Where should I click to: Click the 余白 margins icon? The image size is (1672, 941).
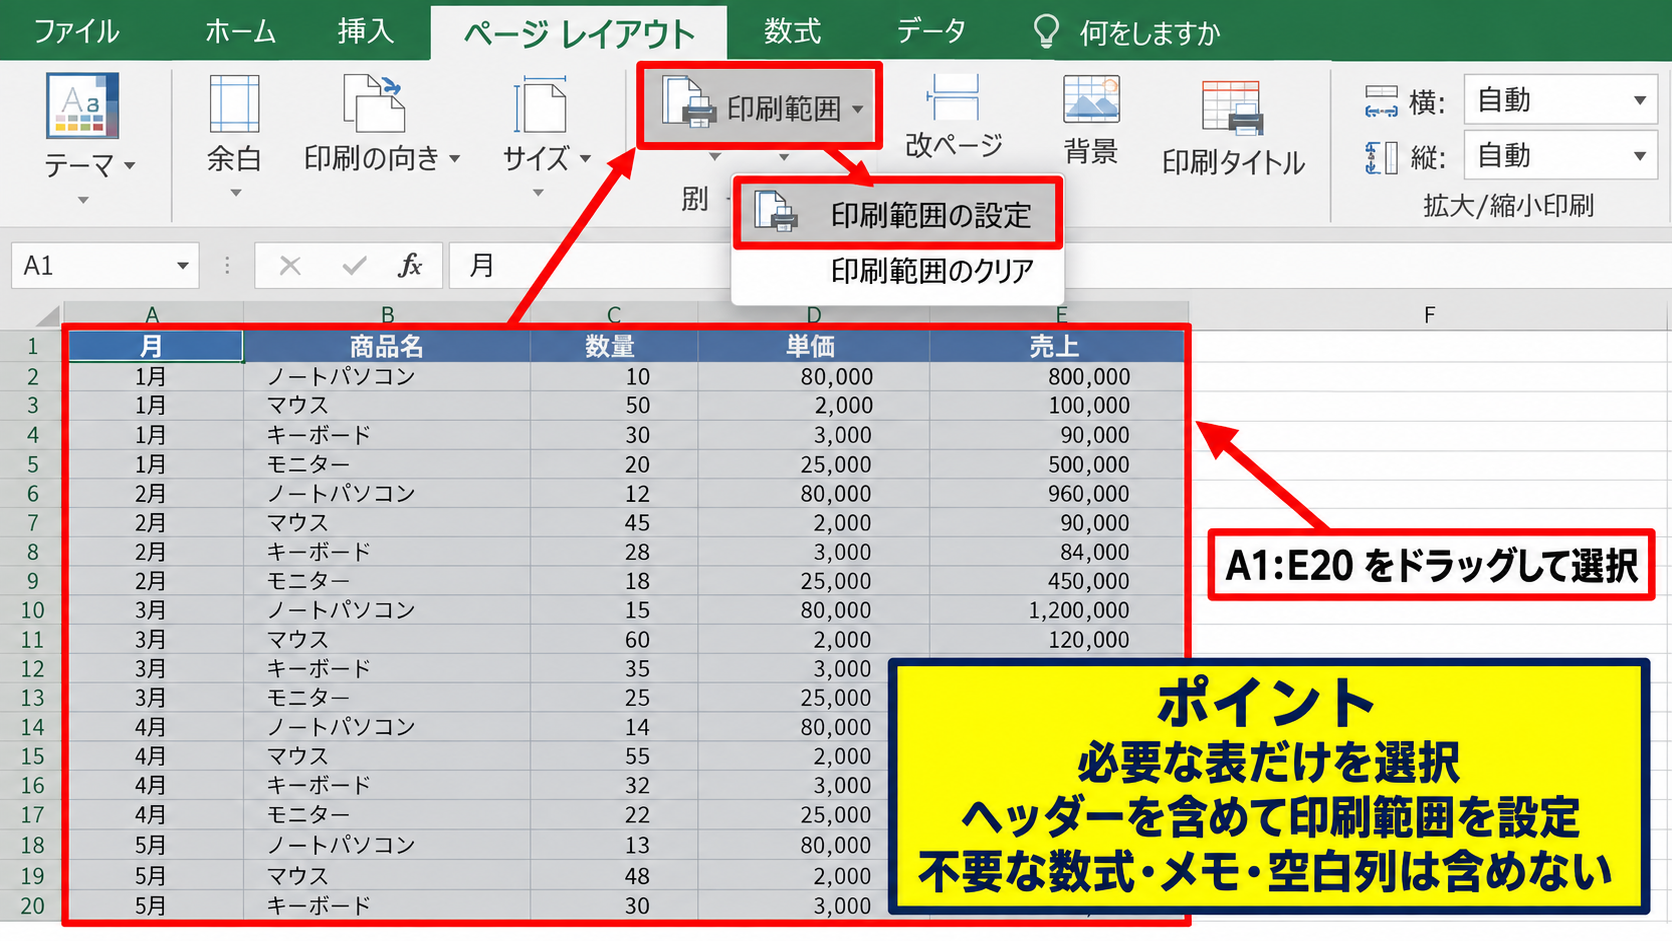pos(234,104)
